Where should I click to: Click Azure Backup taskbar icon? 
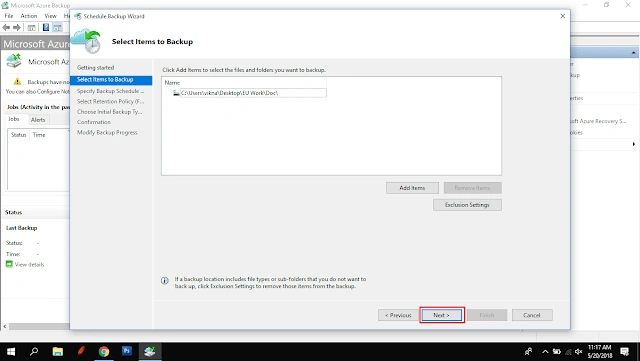tap(150, 352)
